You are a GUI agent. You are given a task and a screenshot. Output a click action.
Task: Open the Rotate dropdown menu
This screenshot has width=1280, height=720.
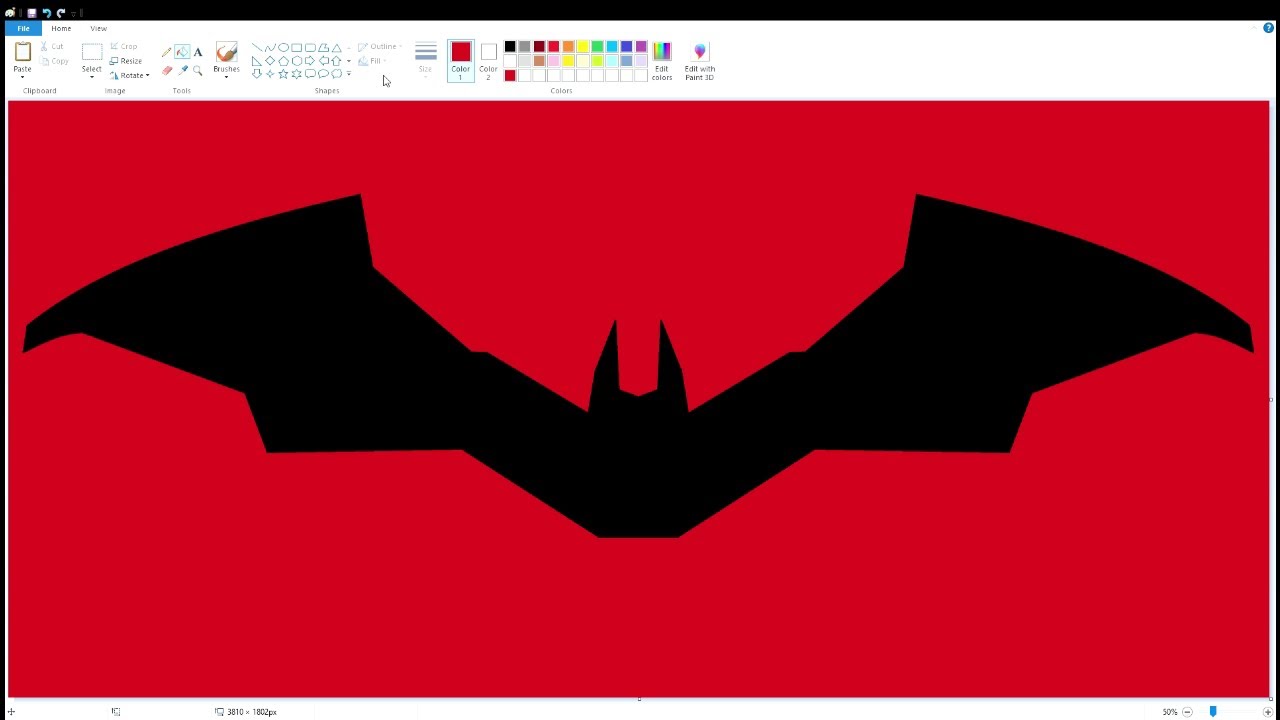129,75
